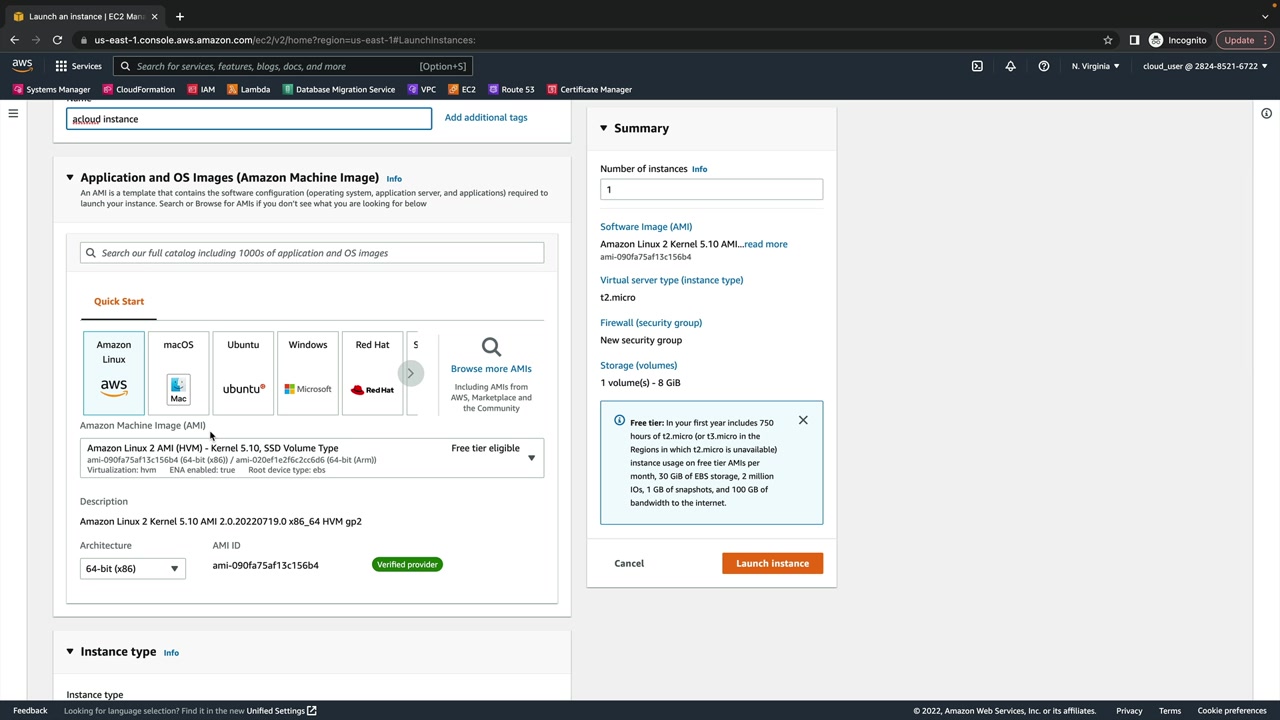Open Lambda service shortcut
This screenshot has height=720, width=1280.
[x=248, y=89]
